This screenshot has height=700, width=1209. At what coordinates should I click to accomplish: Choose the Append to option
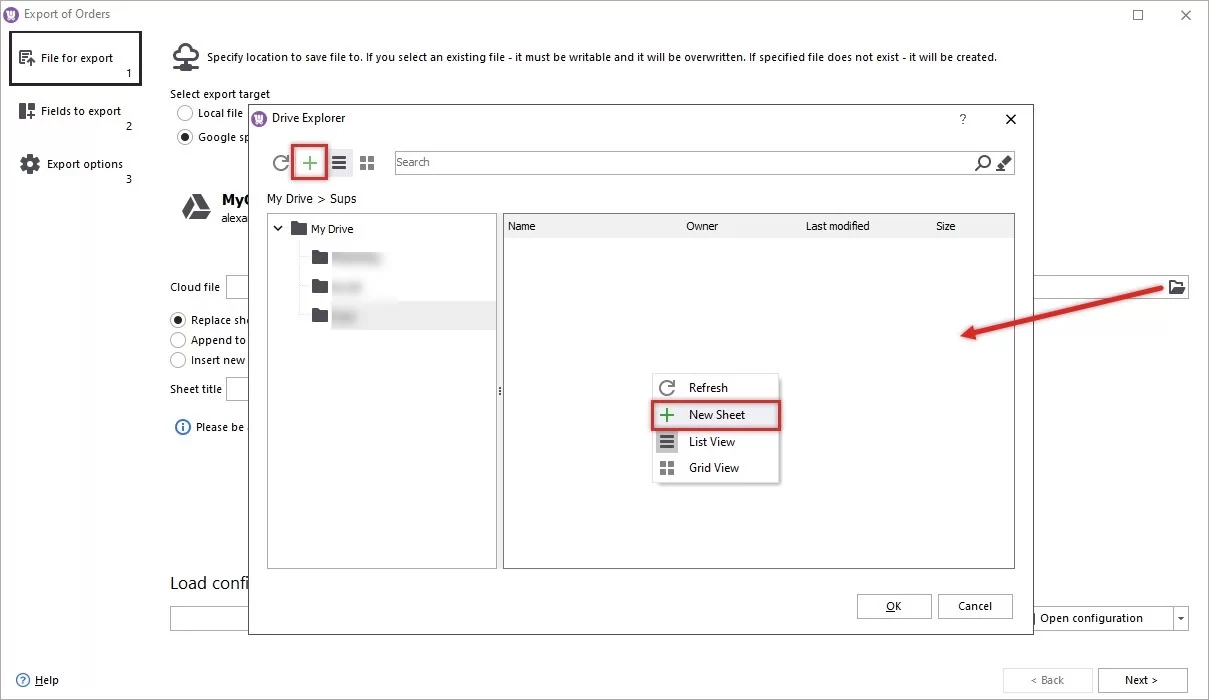click(x=177, y=340)
